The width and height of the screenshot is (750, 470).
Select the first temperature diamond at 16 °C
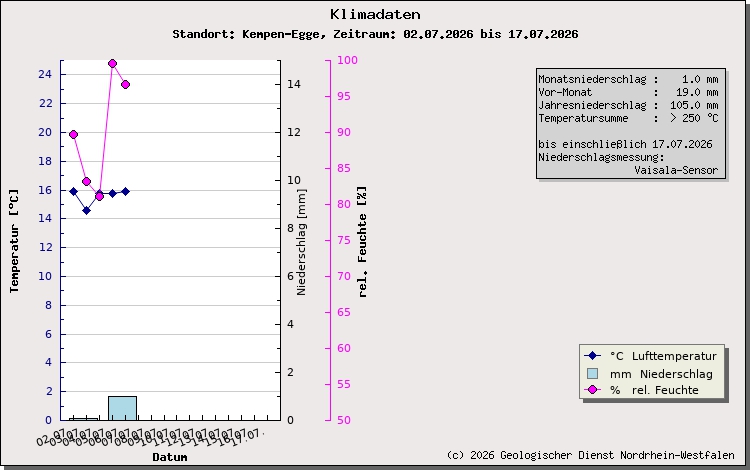(x=73, y=192)
